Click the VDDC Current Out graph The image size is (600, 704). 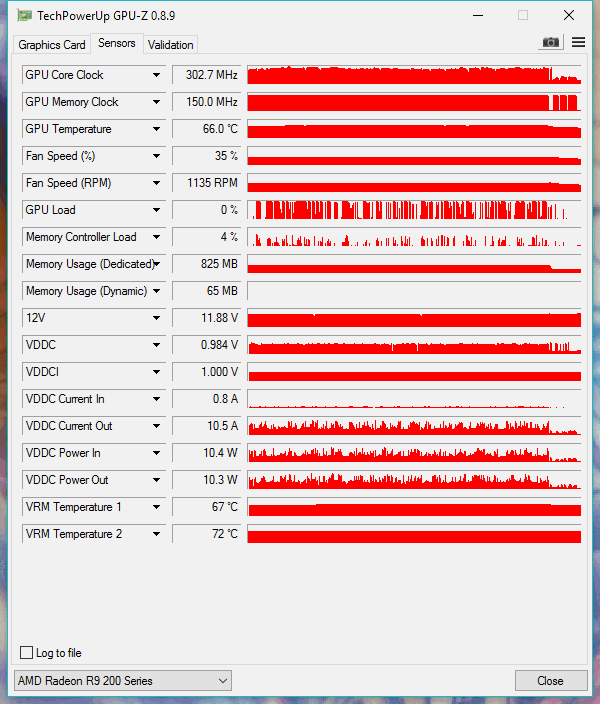[x=414, y=426]
